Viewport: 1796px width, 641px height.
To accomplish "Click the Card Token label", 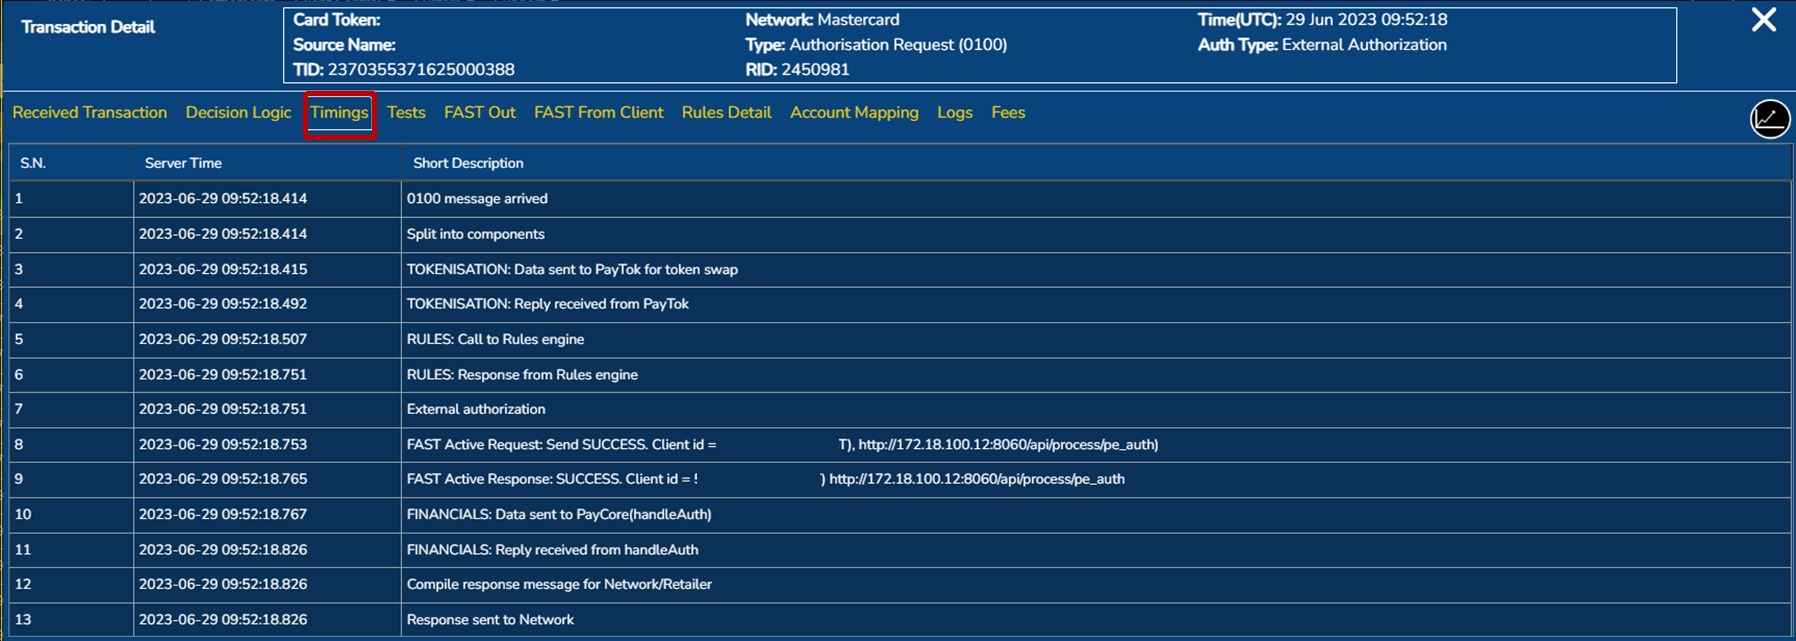I will (336, 20).
